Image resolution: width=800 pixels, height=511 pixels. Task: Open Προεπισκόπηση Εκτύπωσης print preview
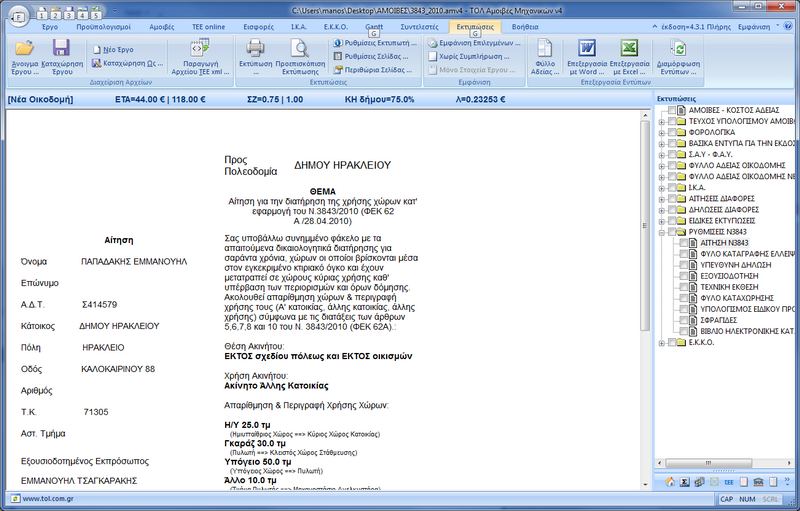pyautogui.click(x=298, y=49)
